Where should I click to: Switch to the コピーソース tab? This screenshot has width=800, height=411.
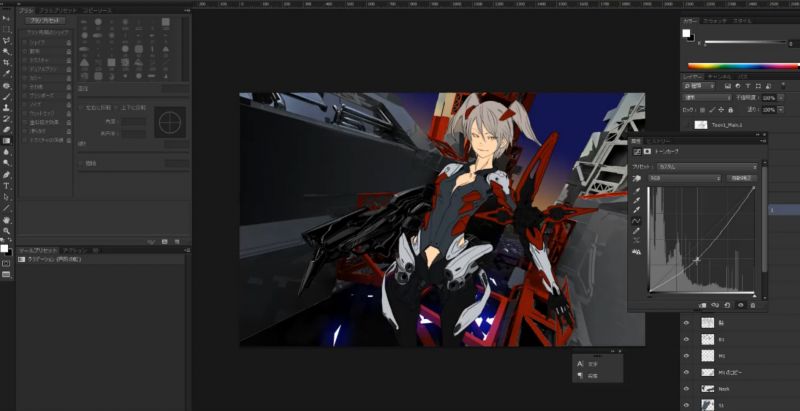[x=98, y=10]
